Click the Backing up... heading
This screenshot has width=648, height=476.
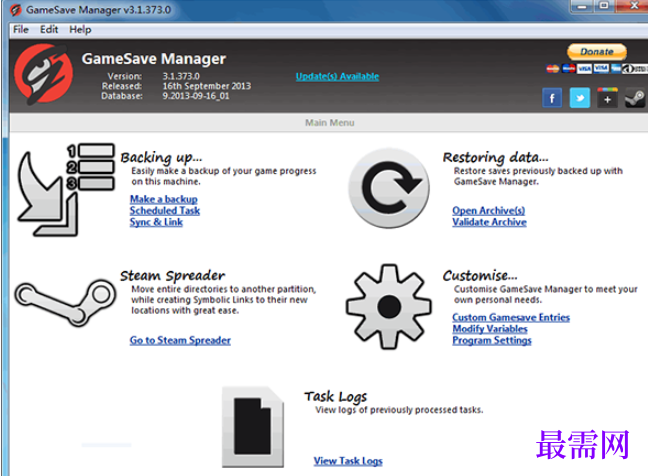[161, 157]
